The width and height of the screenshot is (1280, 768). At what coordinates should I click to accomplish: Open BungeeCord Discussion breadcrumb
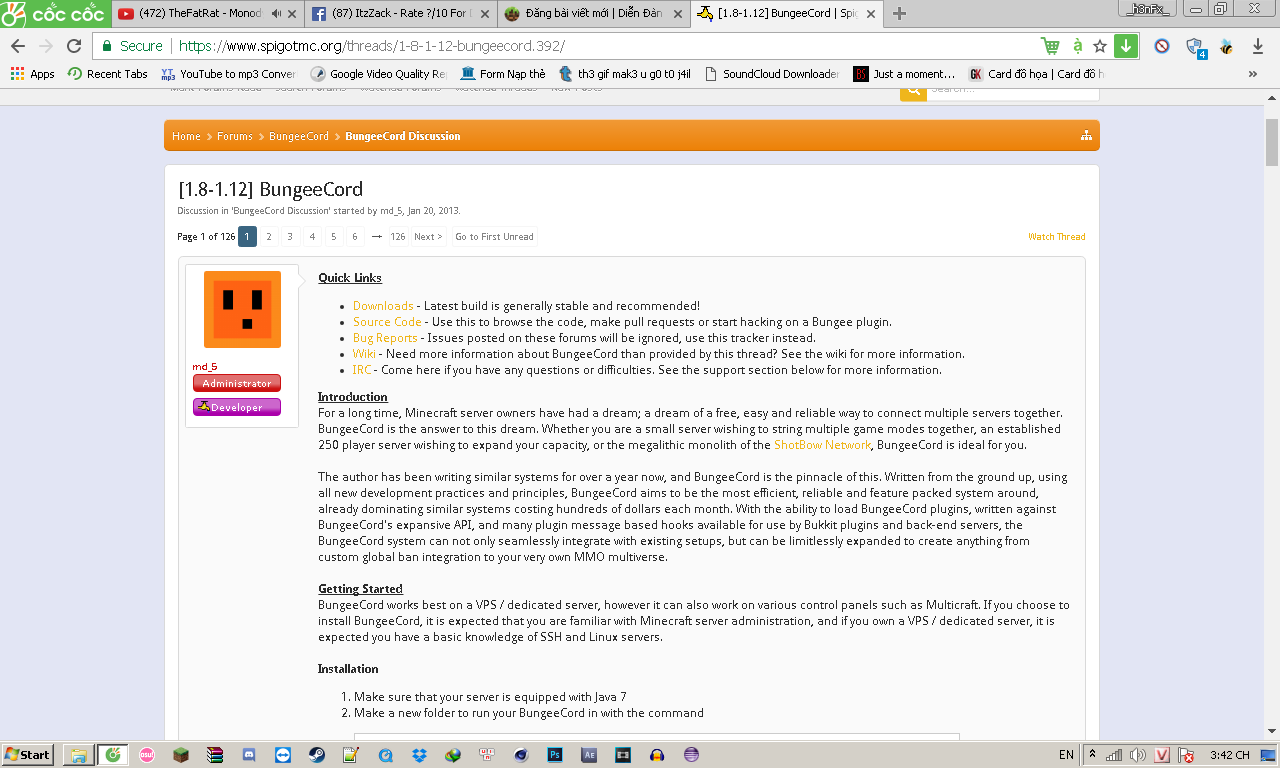pos(403,136)
